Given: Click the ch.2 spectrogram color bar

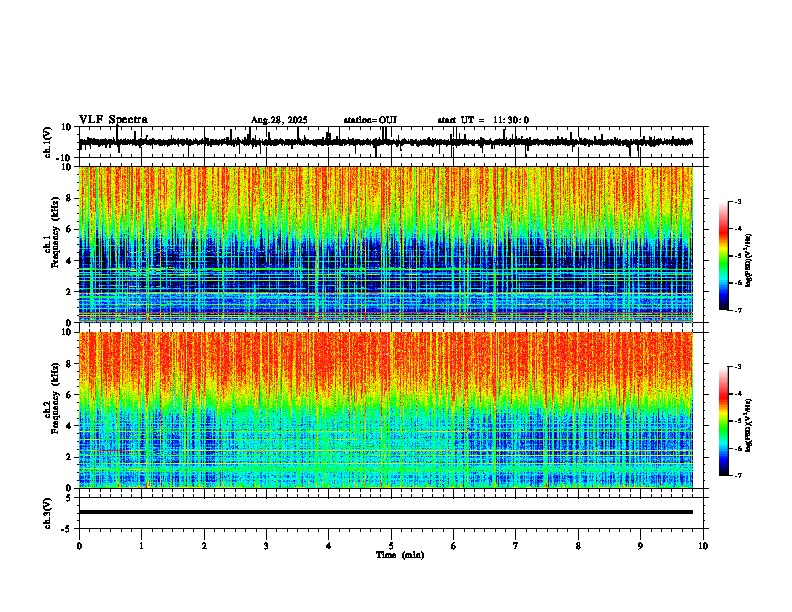Looking at the screenshot, I should [x=724, y=421].
